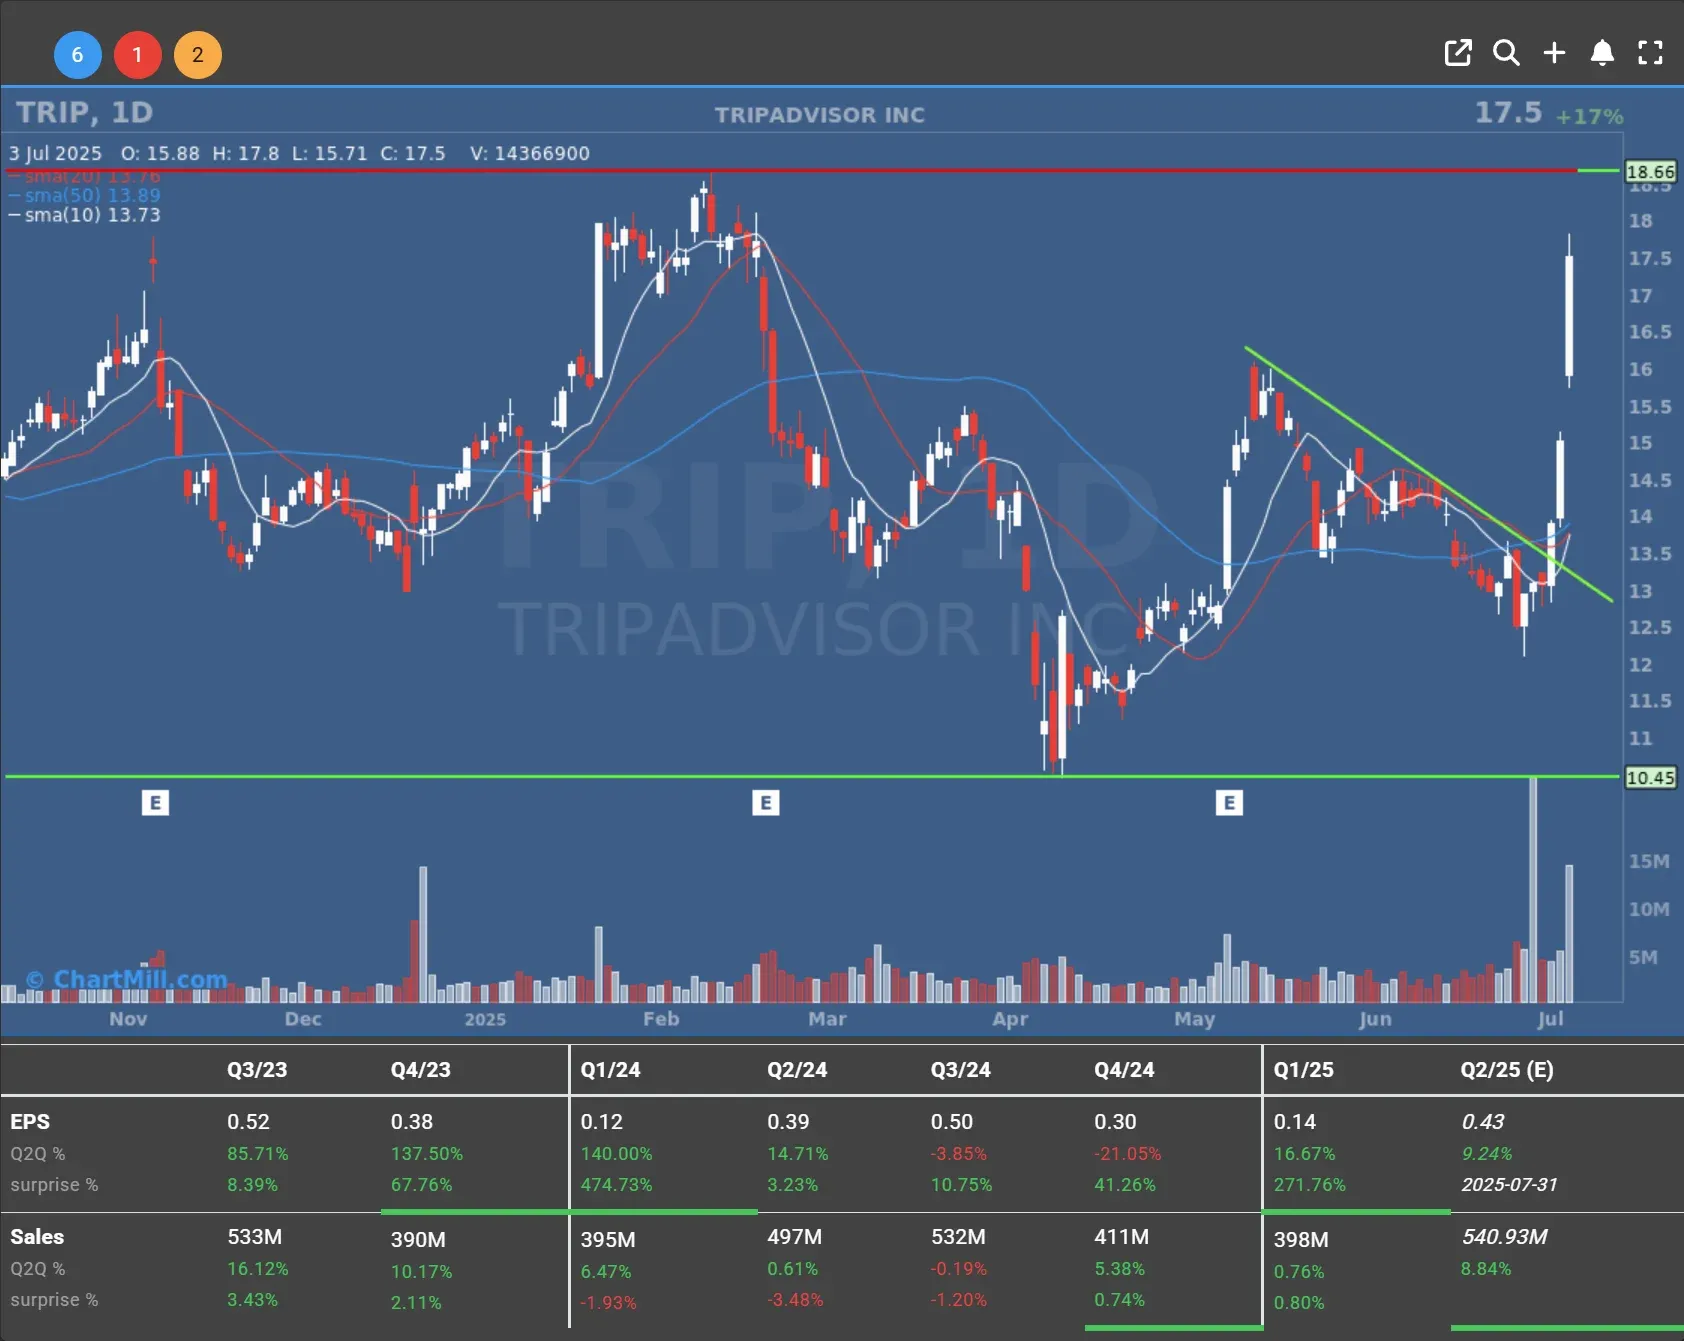Image resolution: width=1684 pixels, height=1341 pixels.
Task: Click the Q4/23 column header
Action: coord(420,1069)
